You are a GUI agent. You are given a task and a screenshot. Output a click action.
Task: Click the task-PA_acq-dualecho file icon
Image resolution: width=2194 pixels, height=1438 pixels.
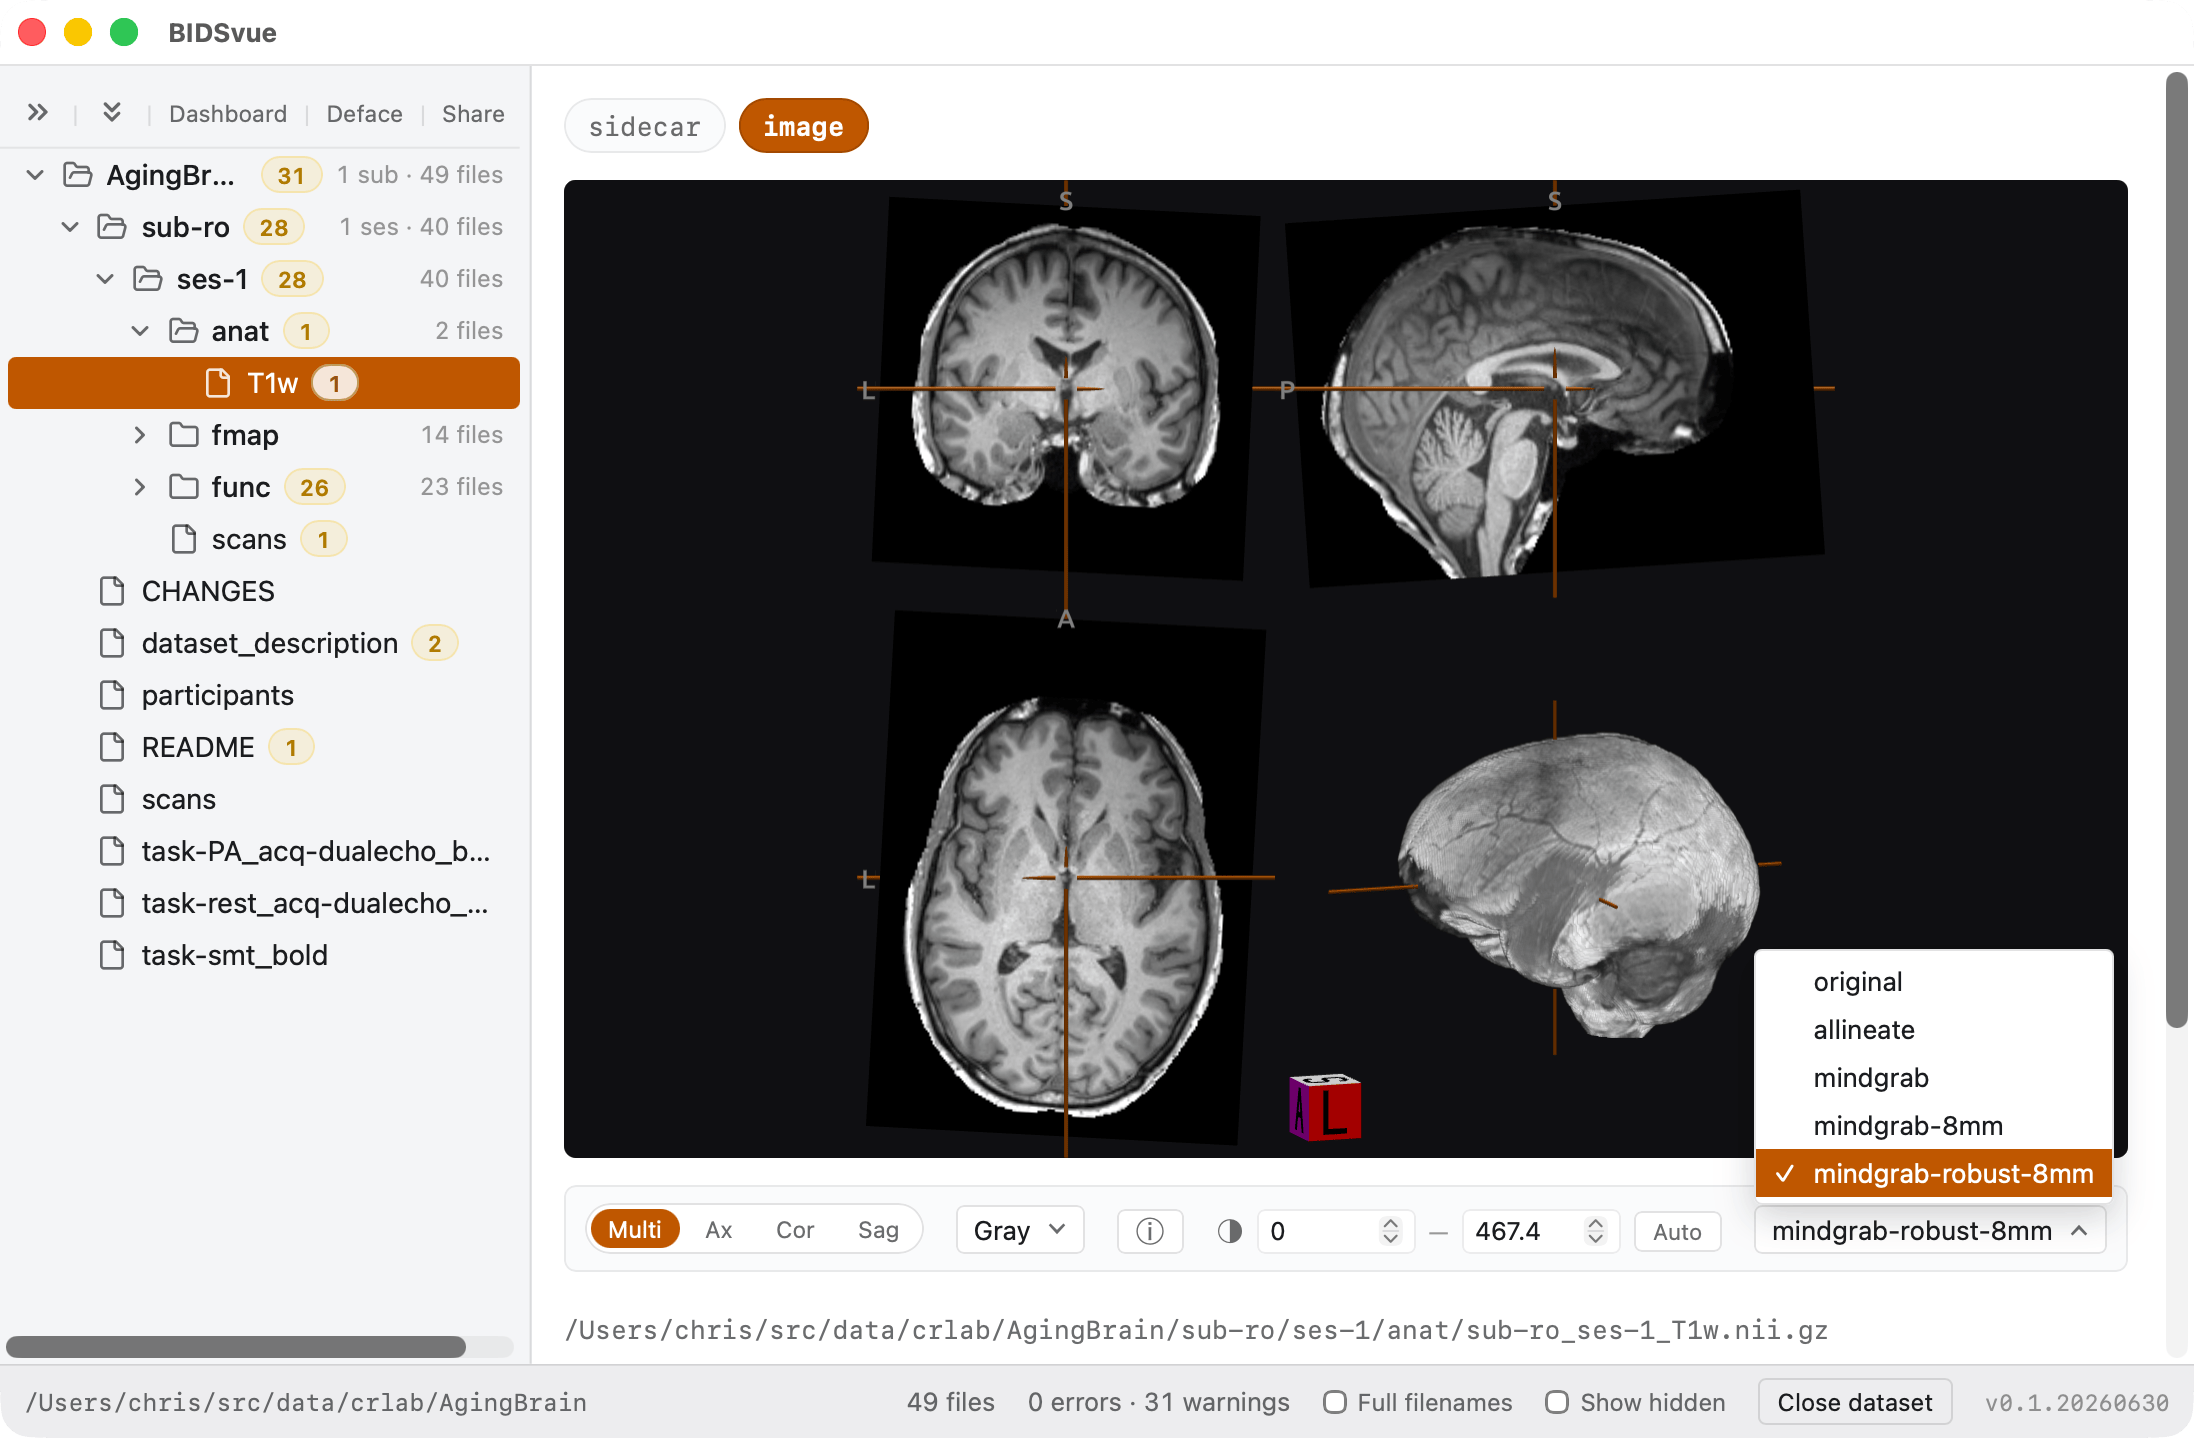pos(112,851)
